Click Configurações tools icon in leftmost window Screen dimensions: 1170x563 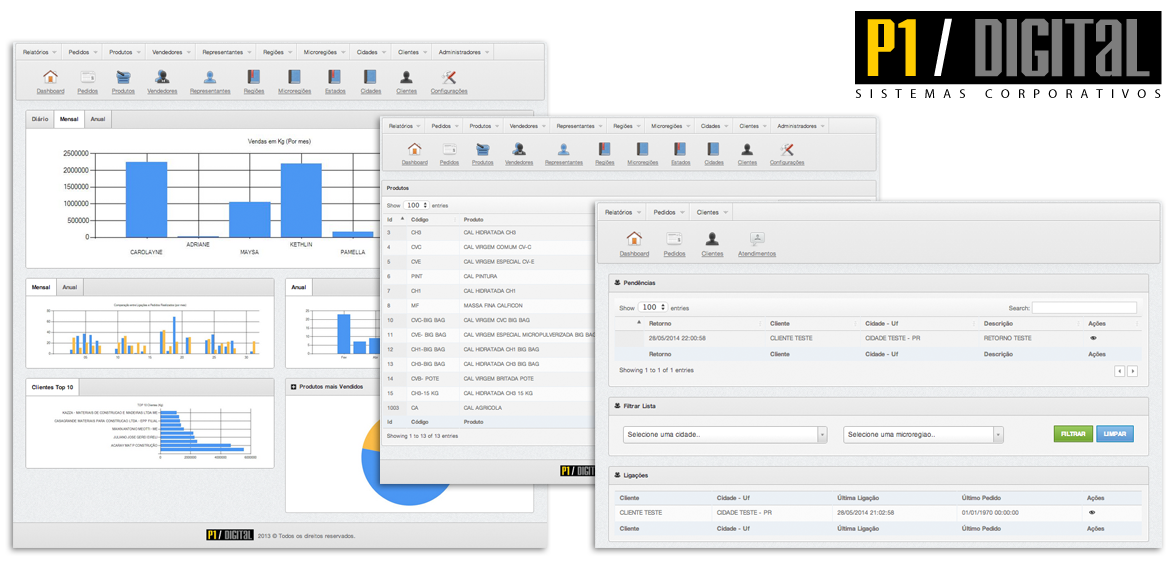point(449,77)
